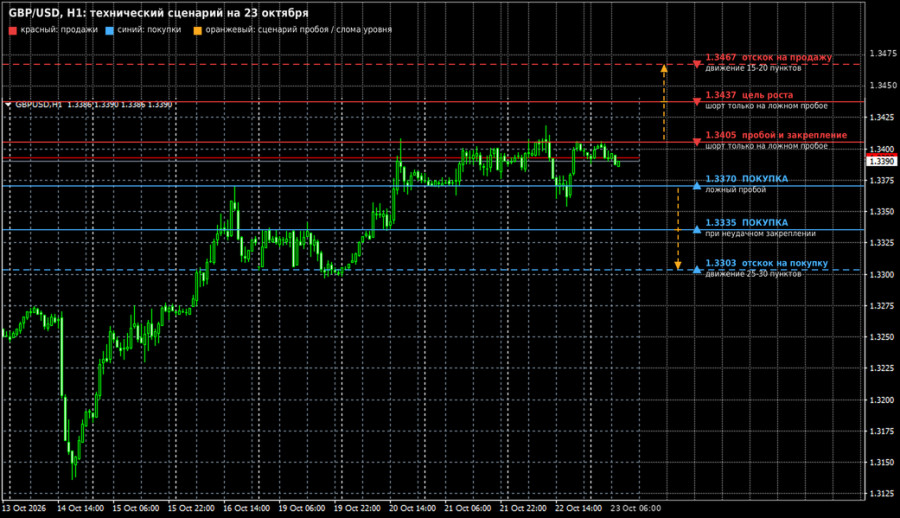
Task: Click time axis label '23 Oct 06:00'
Action: (x=635, y=508)
